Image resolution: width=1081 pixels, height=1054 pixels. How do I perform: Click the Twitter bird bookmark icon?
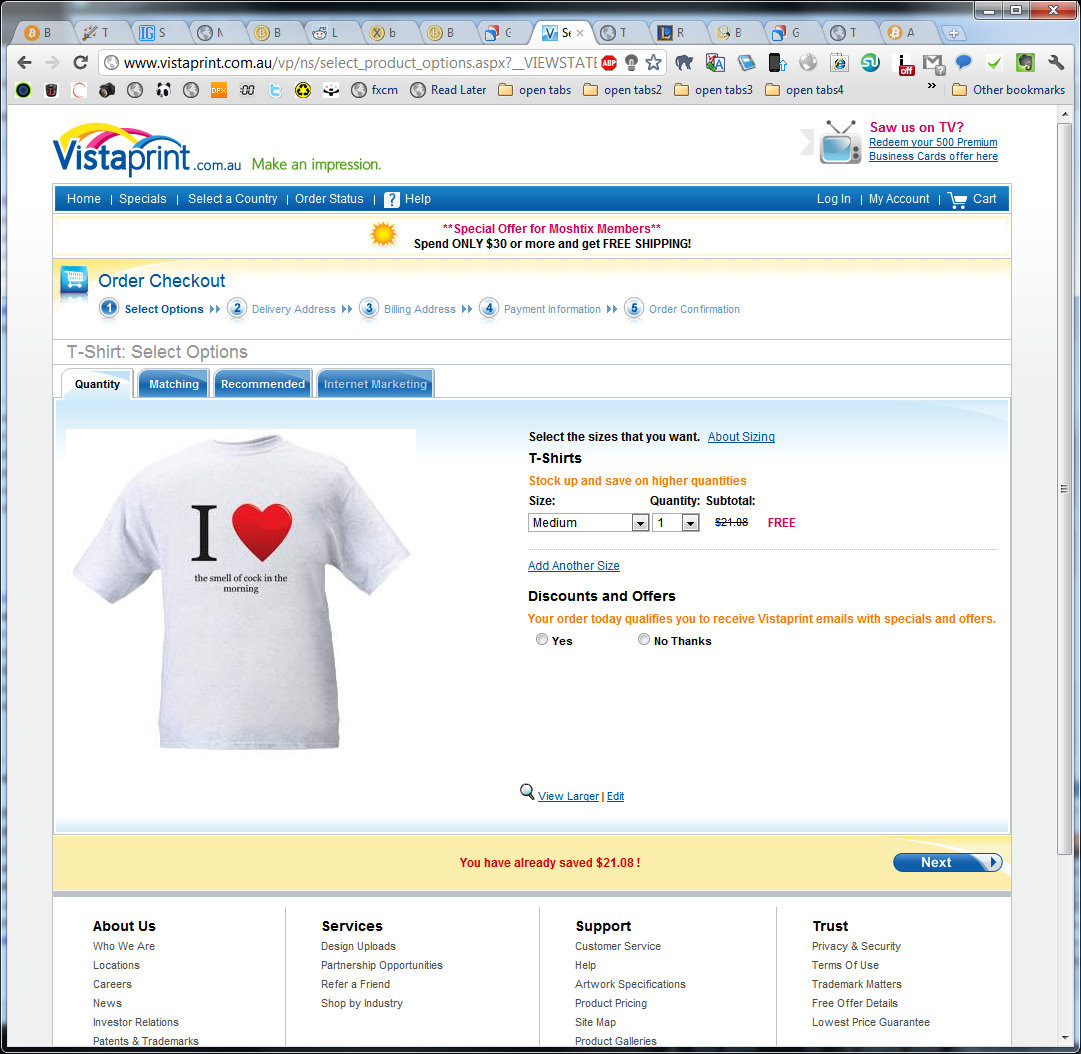275,90
